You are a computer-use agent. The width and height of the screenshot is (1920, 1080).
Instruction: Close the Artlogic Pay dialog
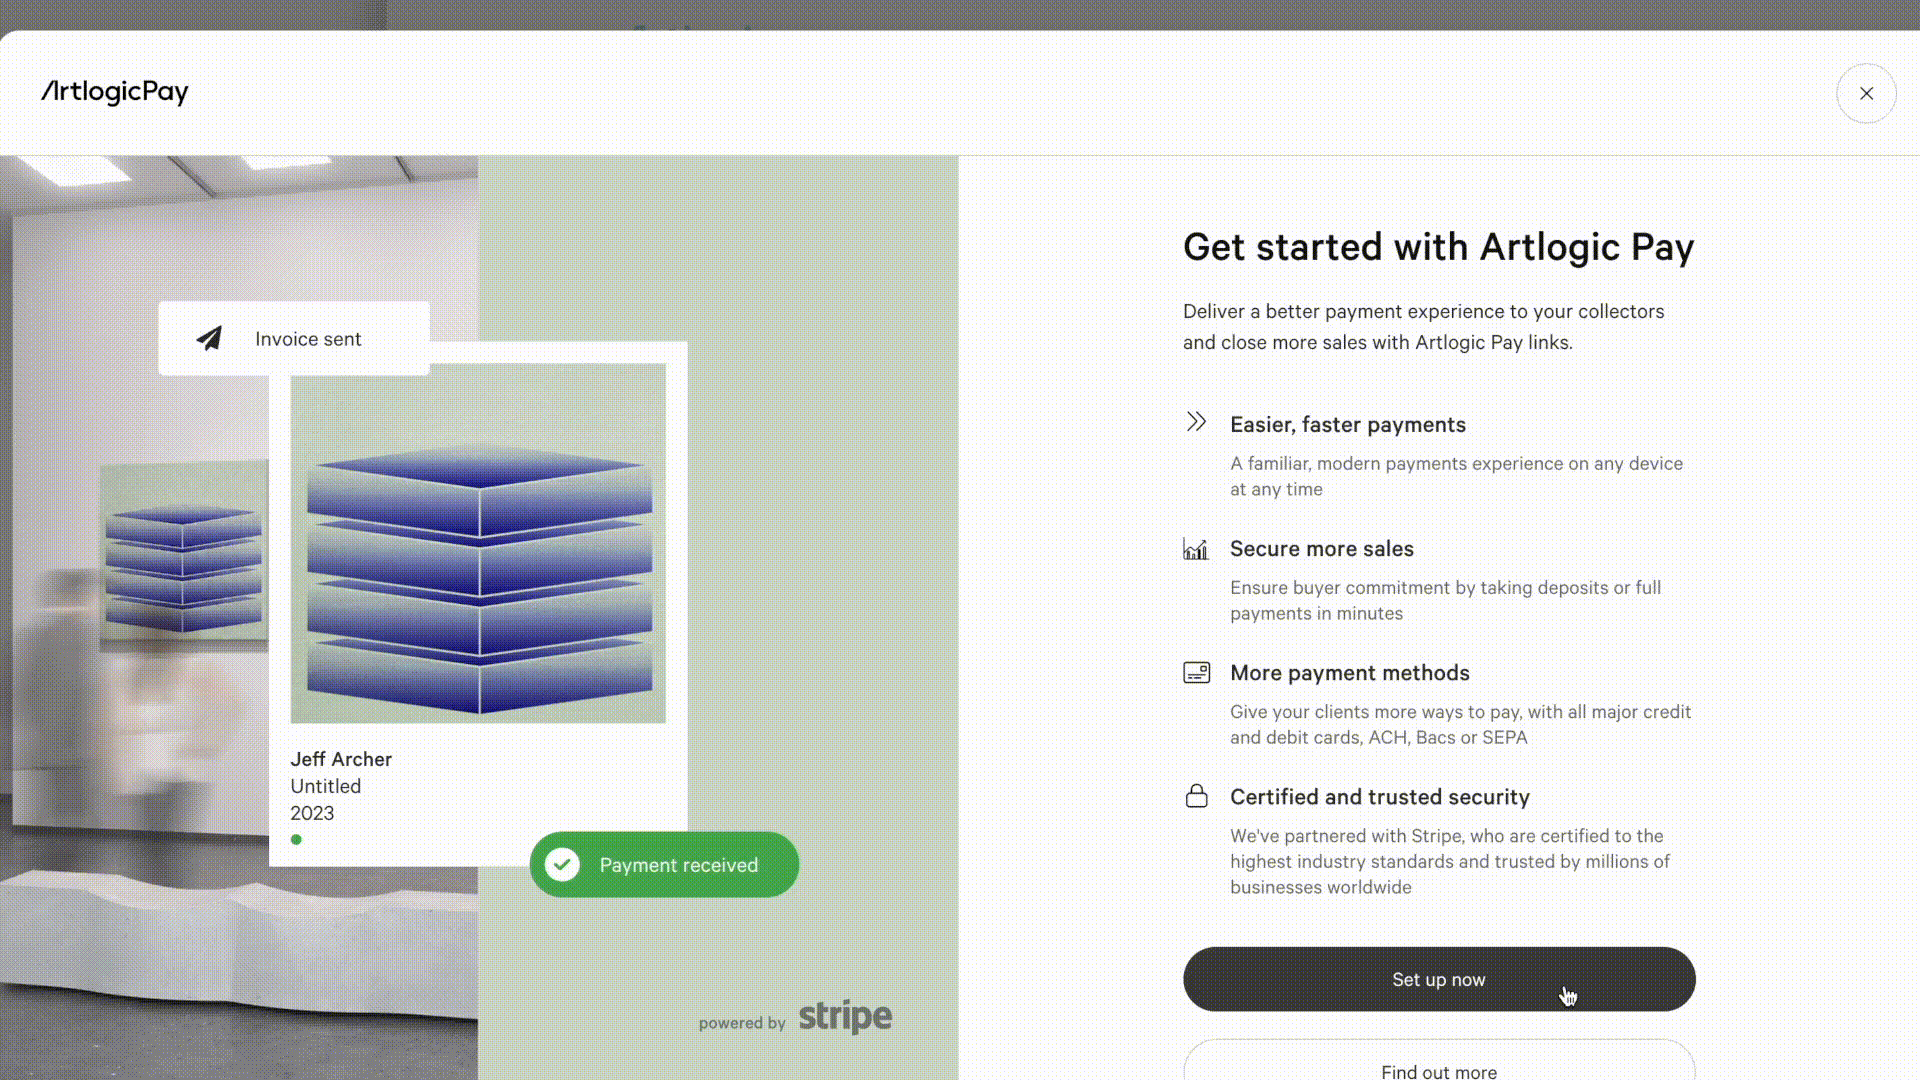tap(1866, 93)
